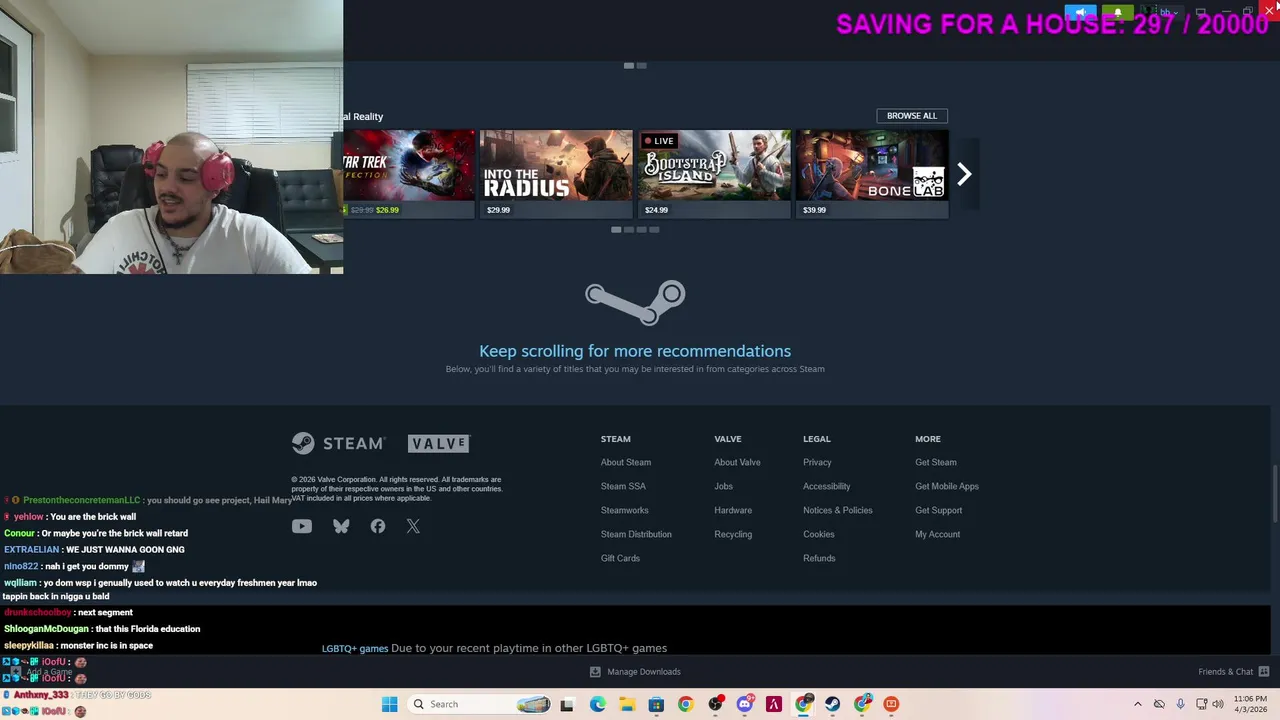The width and height of the screenshot is (1280, 720).
Task: Open the LGBTQ+ games category link
Action: click(x=355, y=648)
